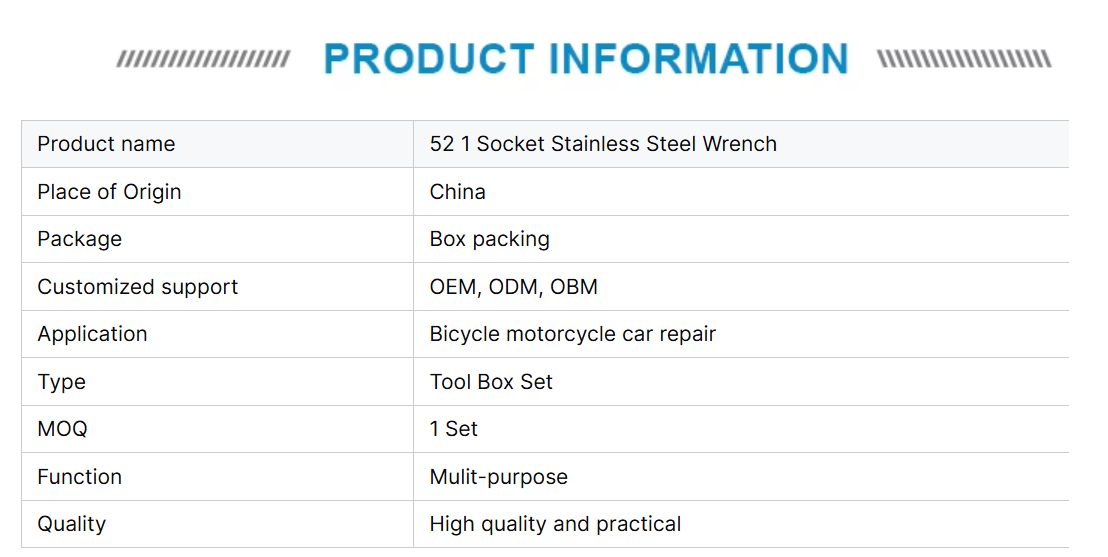The height and width of the screenshot is (557, 1108).
Task: Click the 'Package' row label
Action: tap(80, 239)
